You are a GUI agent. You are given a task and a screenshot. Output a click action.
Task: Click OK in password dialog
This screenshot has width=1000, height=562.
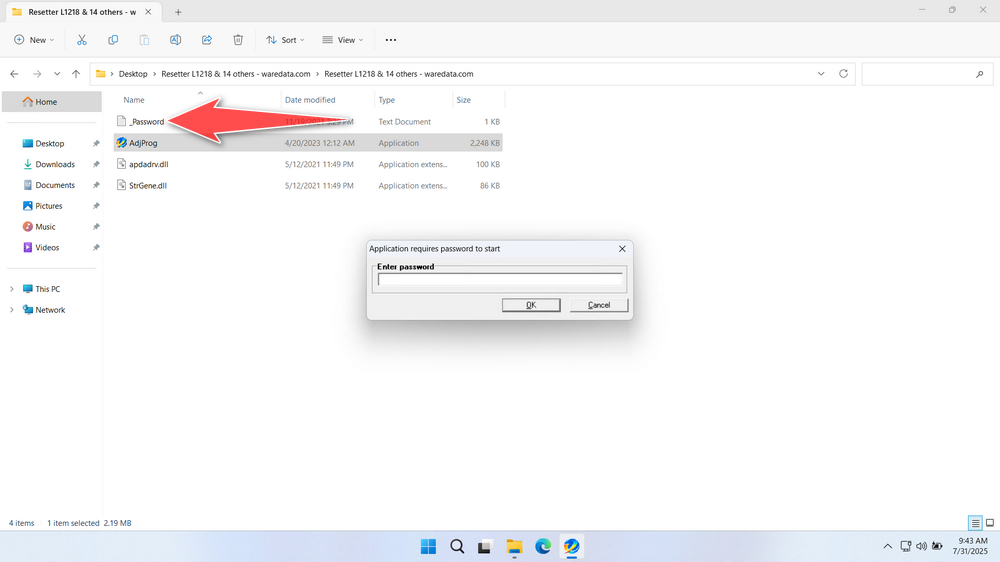[531, 305]
